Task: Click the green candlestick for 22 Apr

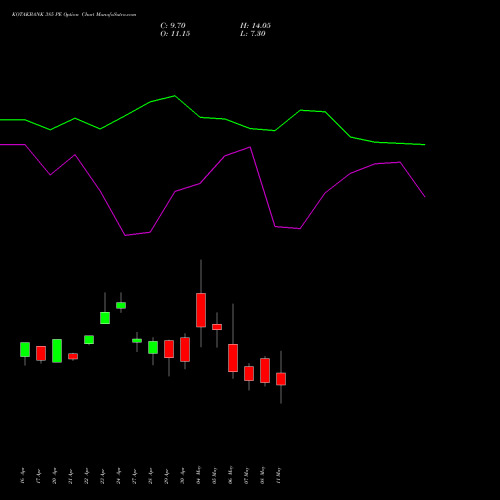Action: pos(89,340)
